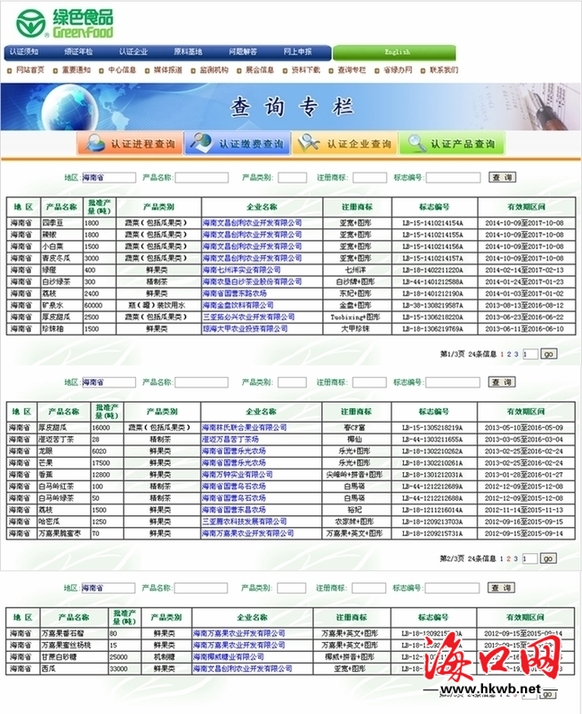Viewport: 582px width, 714px height.
Task: Select the 矿泉水 product cell
Action: (x=62, y=305)
